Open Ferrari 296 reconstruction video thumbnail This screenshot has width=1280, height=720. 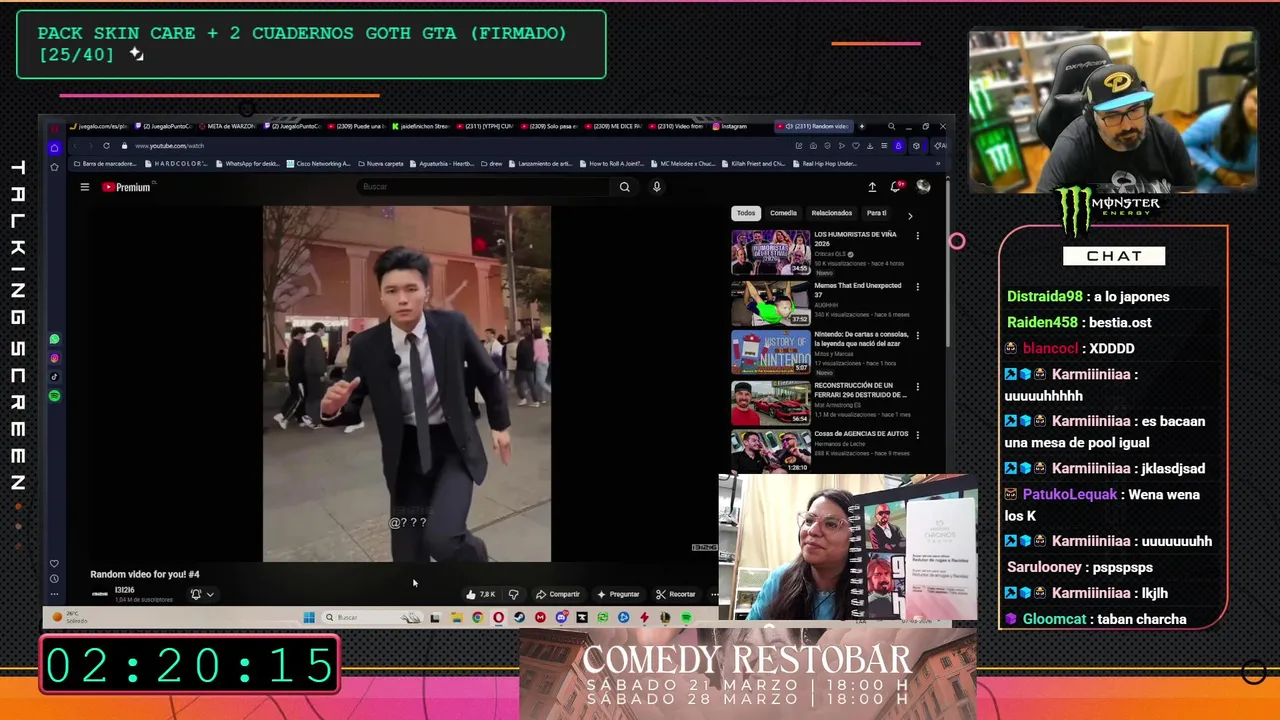770,402
